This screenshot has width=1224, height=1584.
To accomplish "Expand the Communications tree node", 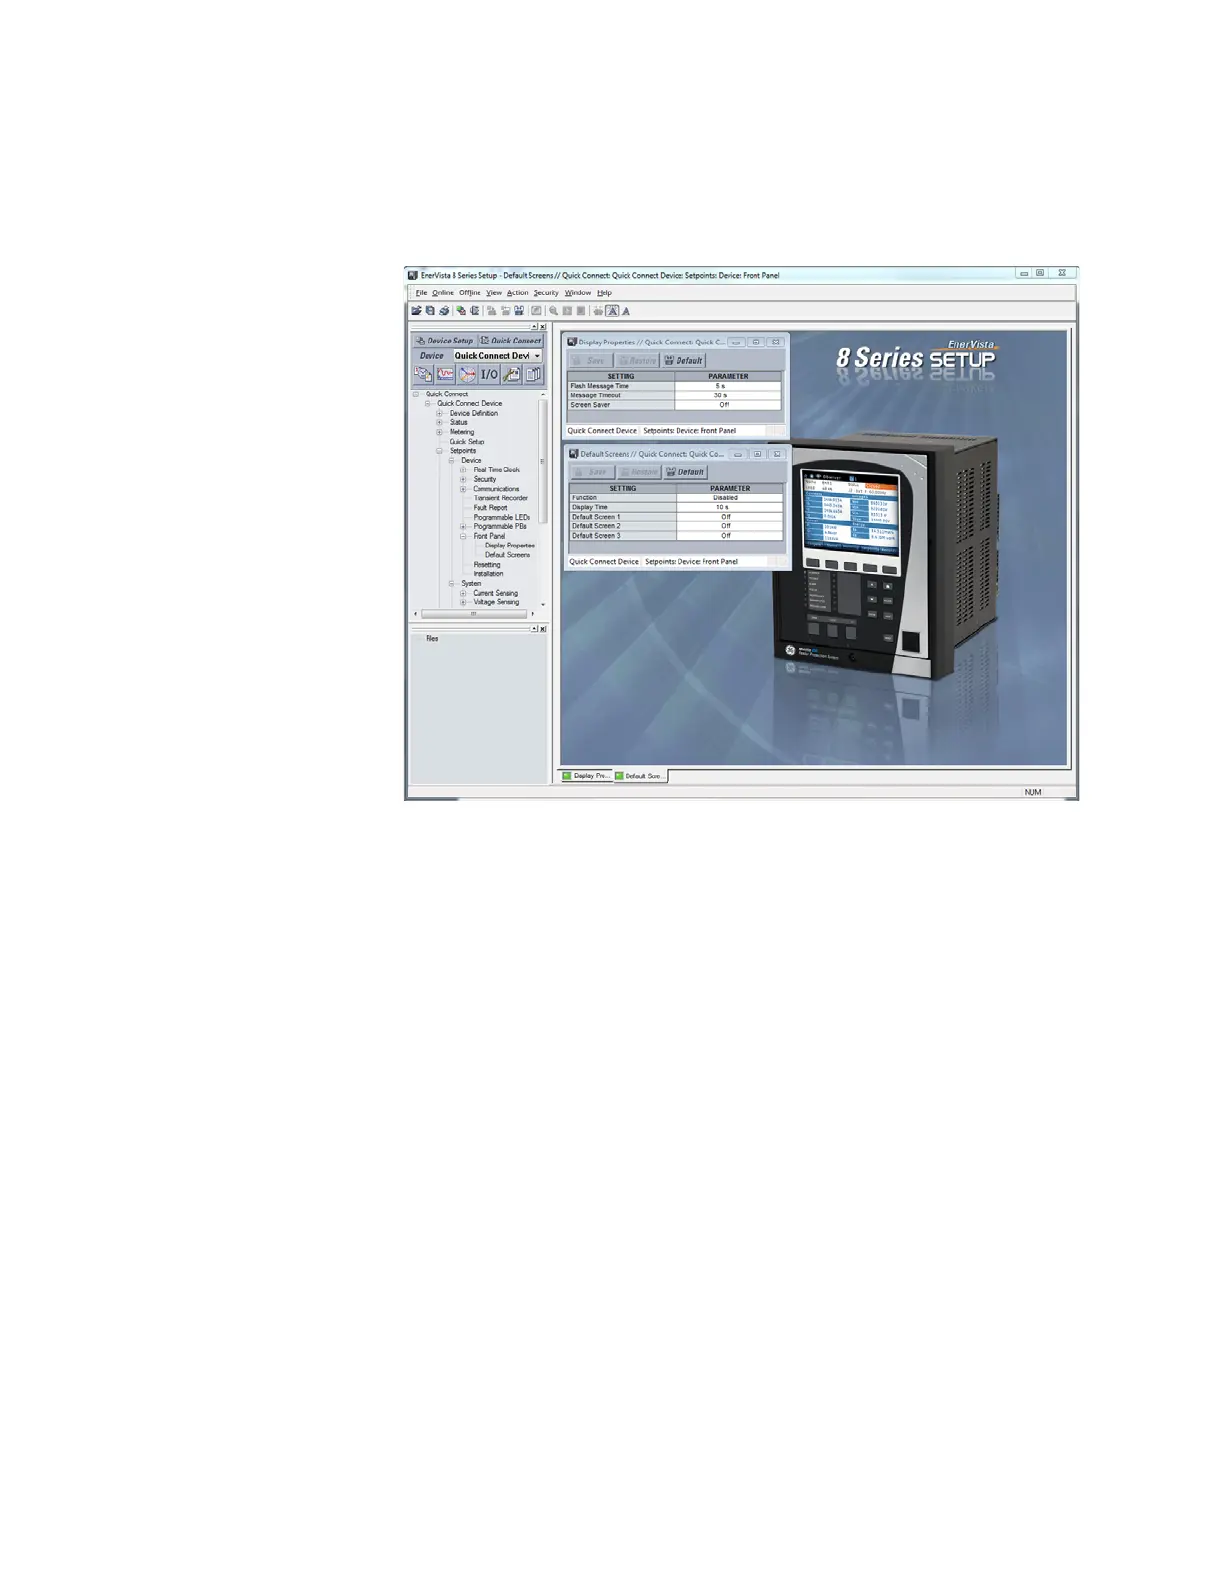I will point(463,489).
